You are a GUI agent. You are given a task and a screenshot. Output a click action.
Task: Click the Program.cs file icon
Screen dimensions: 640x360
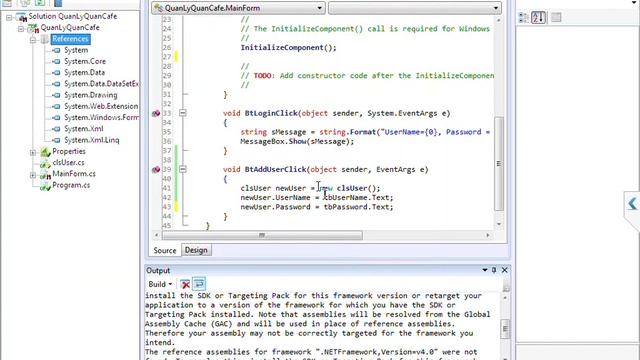(45, 187)
